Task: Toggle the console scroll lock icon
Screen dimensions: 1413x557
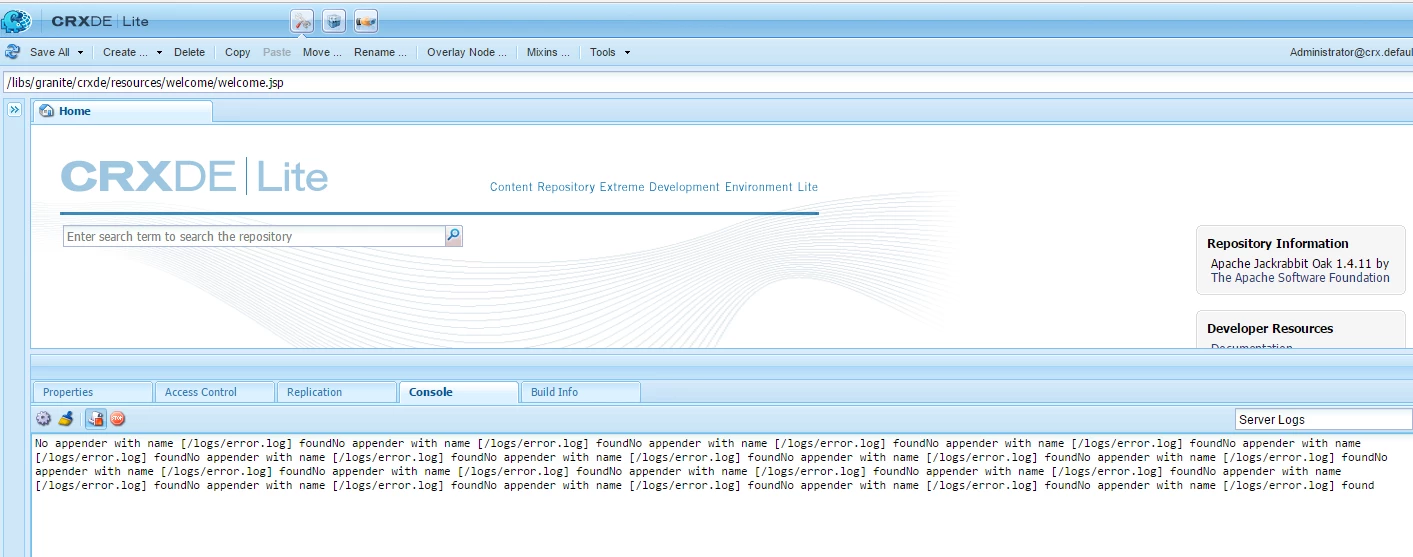Action: [x=96, y=419]
